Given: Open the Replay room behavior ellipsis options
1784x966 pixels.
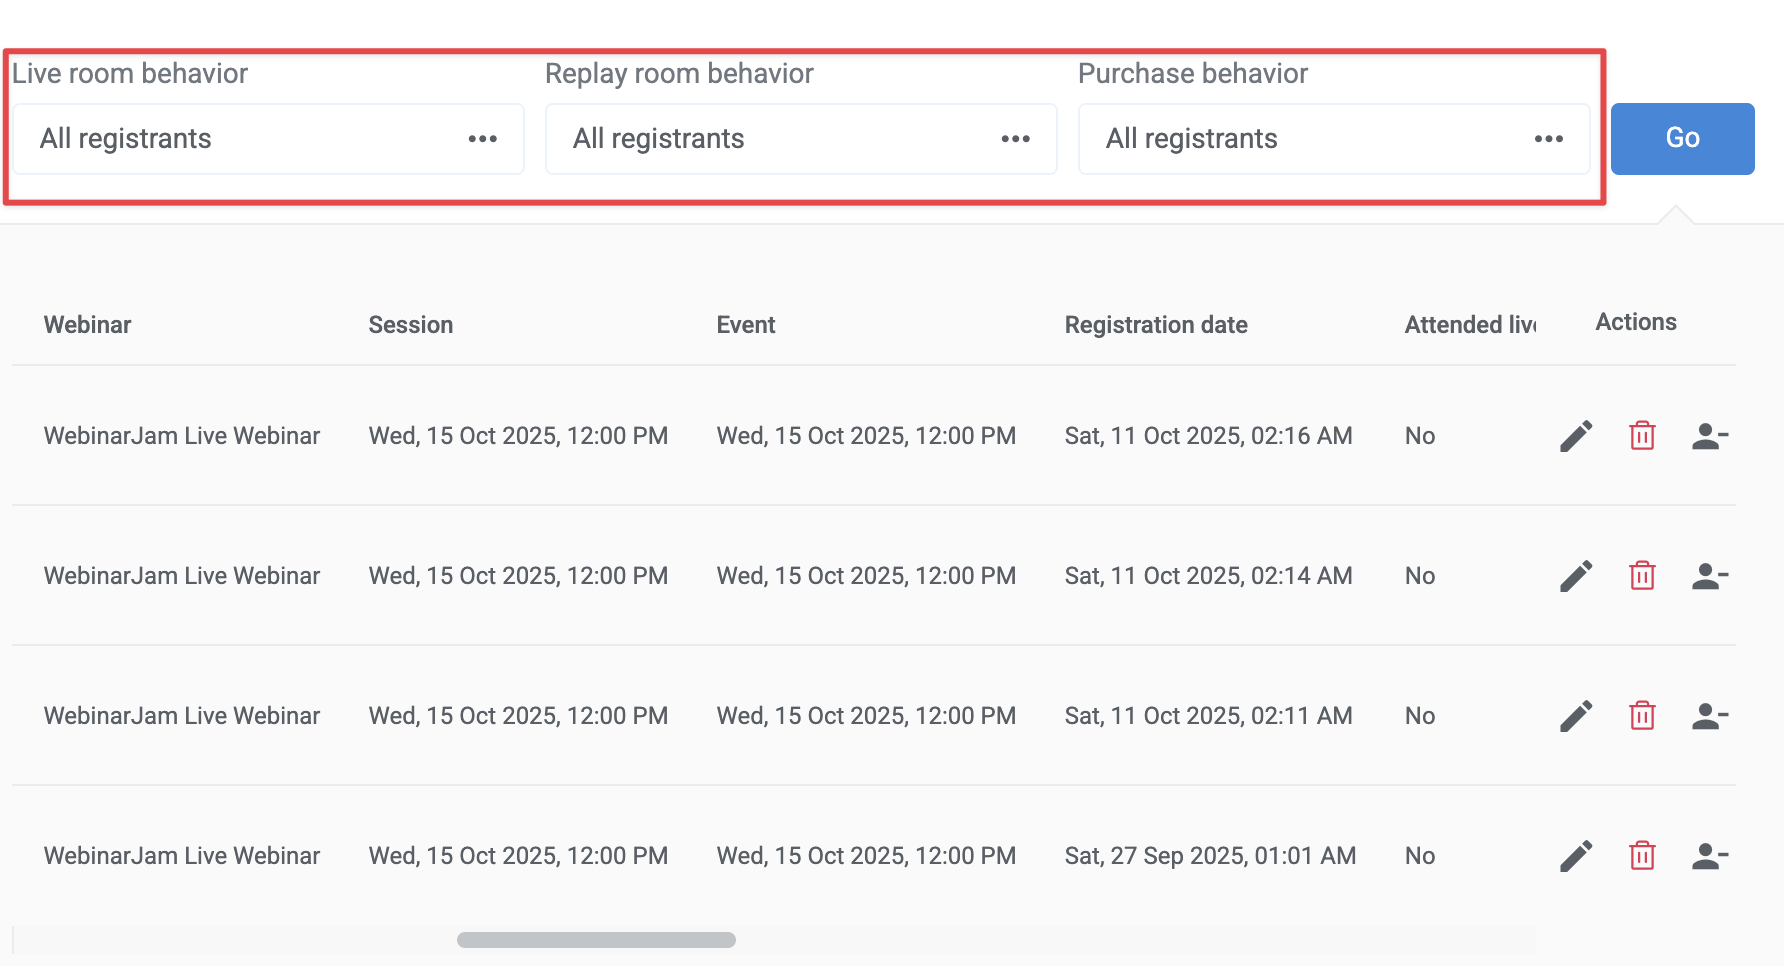Looking at the screenshot, I should (1016, 139).
